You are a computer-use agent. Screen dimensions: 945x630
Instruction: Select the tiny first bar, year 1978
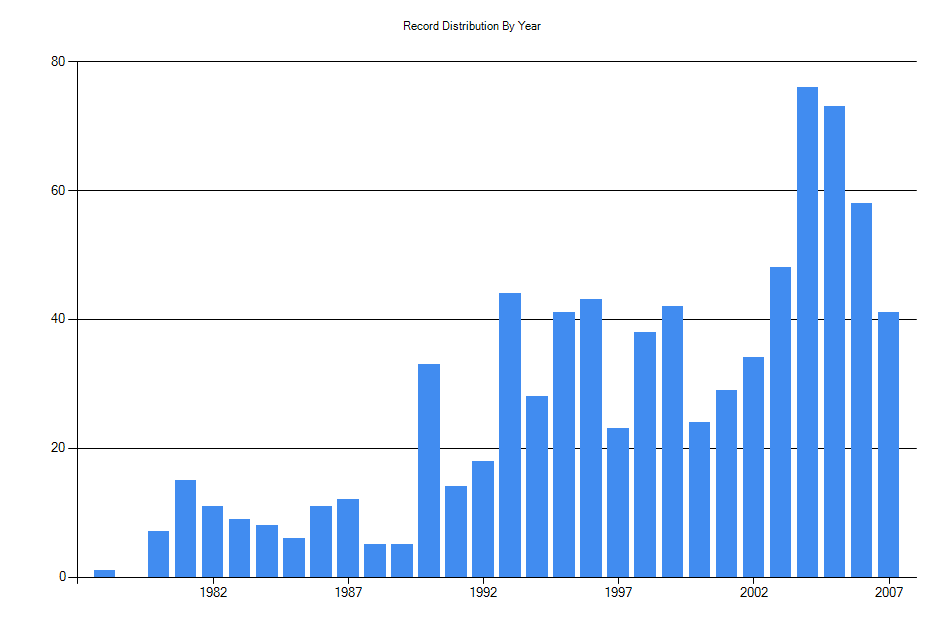click(104, 573)
